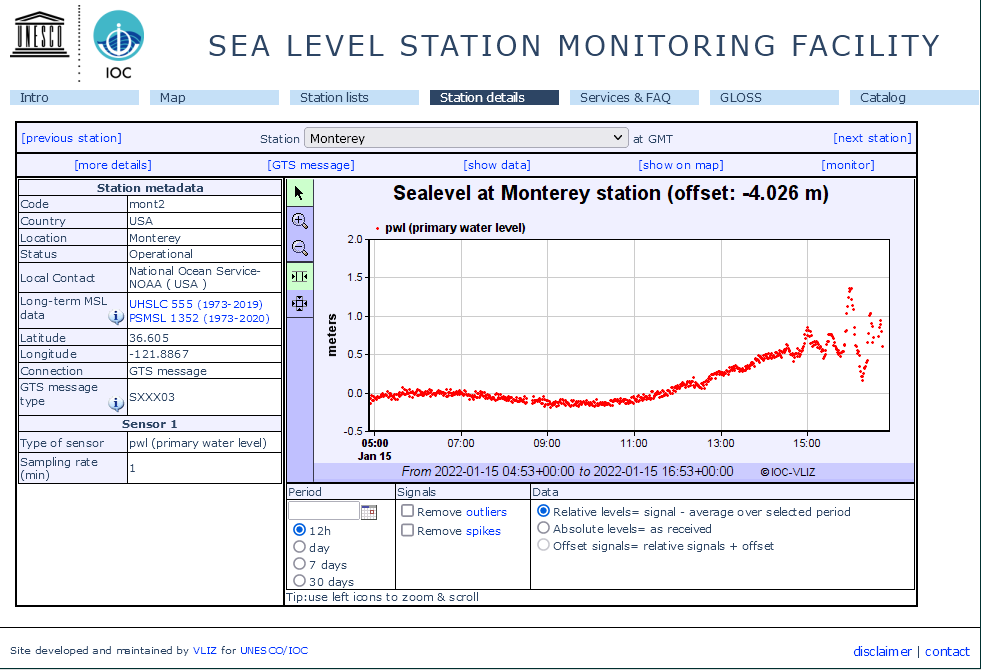Open the VLIZ footer link
The height and width of the screenshot is (670, 981).
[x=205, y=651]
